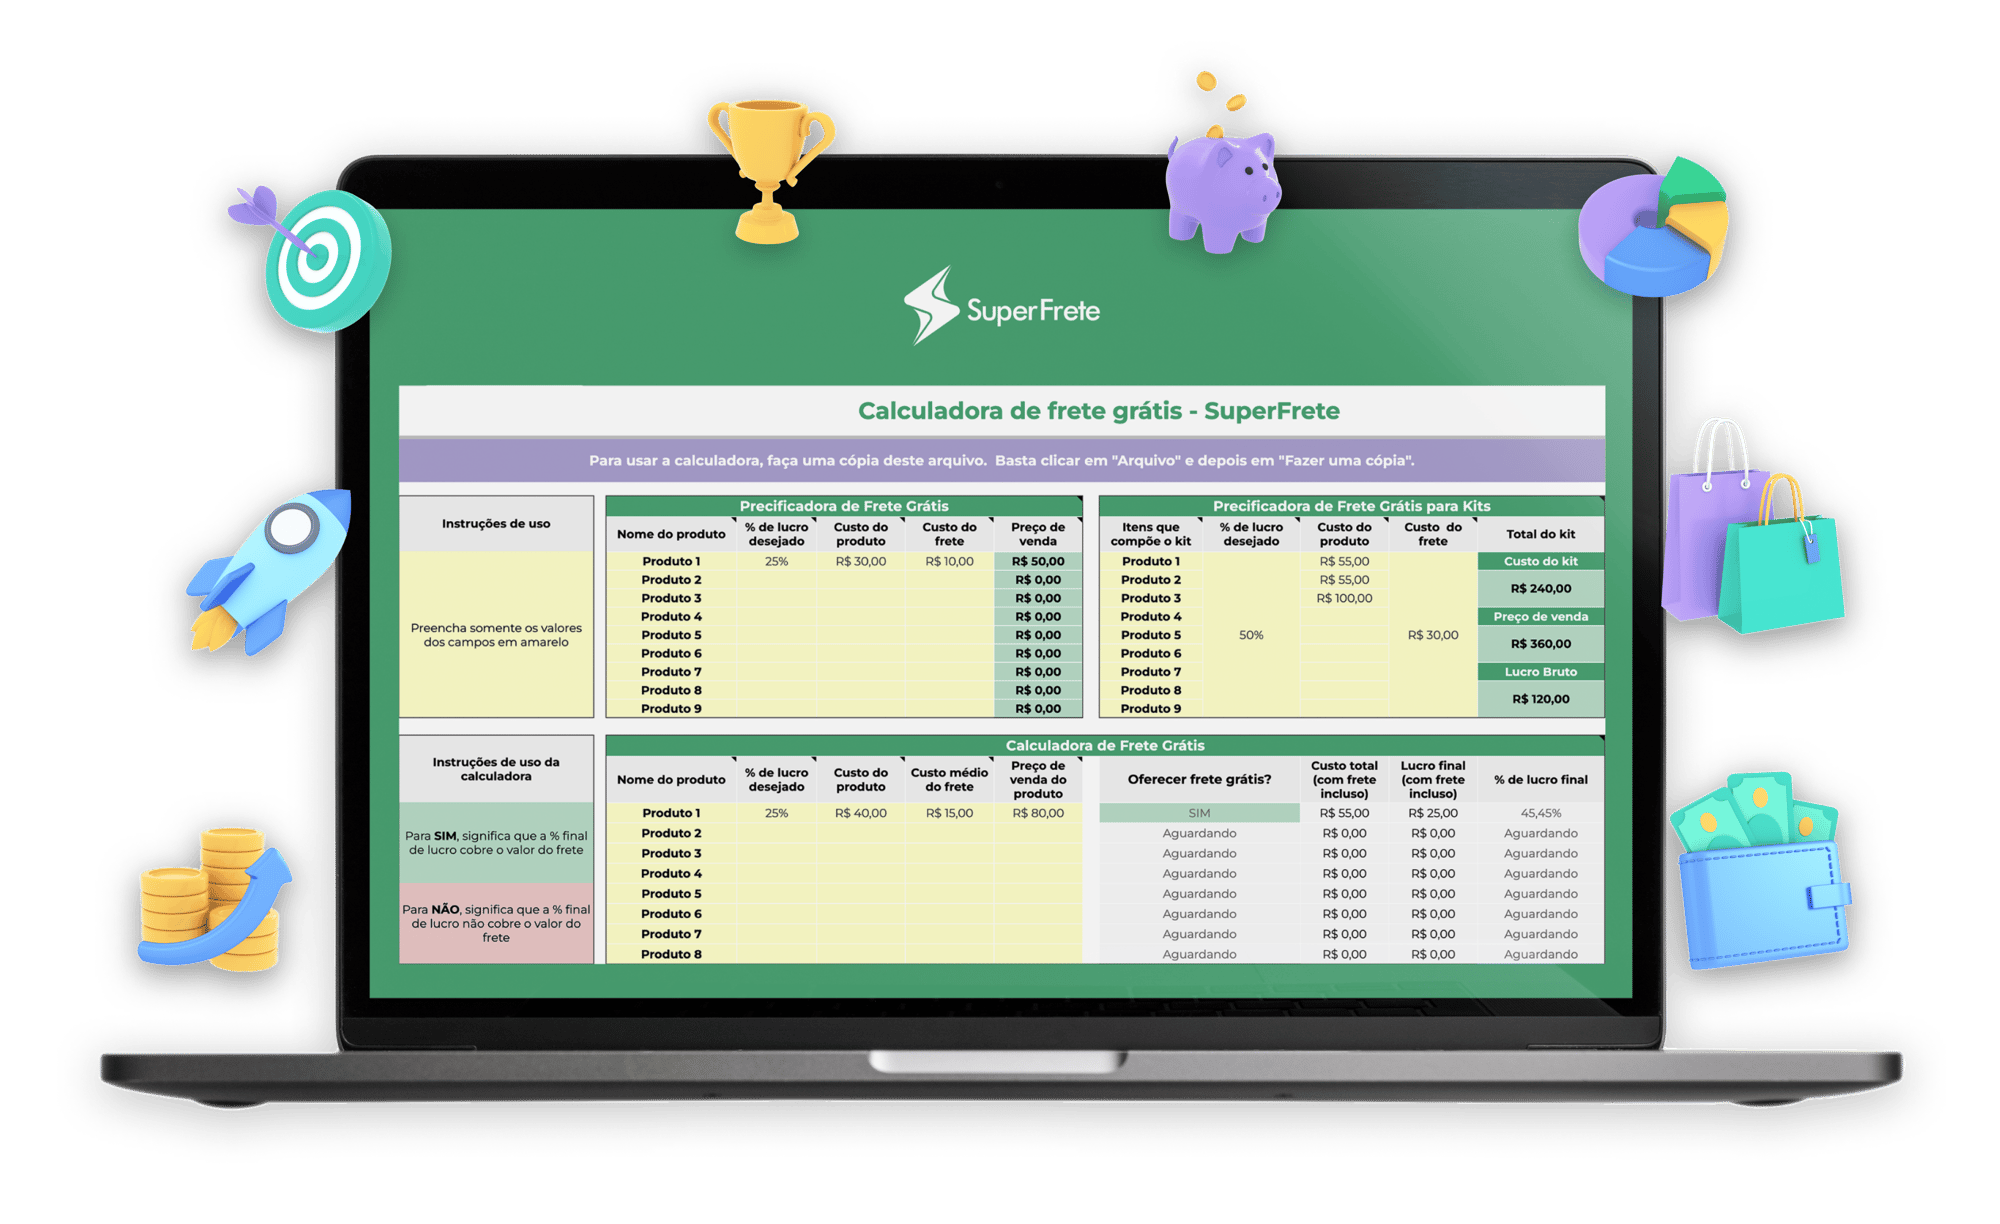This screenshot has width=2000, height=1224.
Task: Click the 'R$ 80,00' Preço de venda do produto cell
Action: pos(1038,813)
